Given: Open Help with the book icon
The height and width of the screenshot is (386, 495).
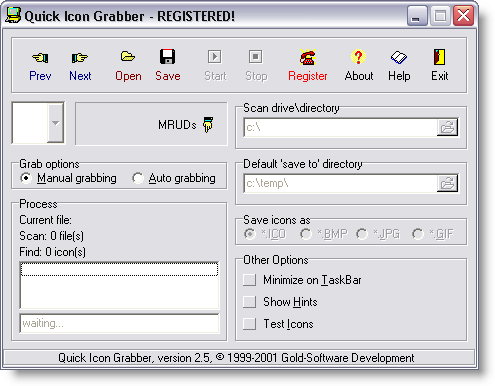Looking at the screenshot, I should coord(399,57).
